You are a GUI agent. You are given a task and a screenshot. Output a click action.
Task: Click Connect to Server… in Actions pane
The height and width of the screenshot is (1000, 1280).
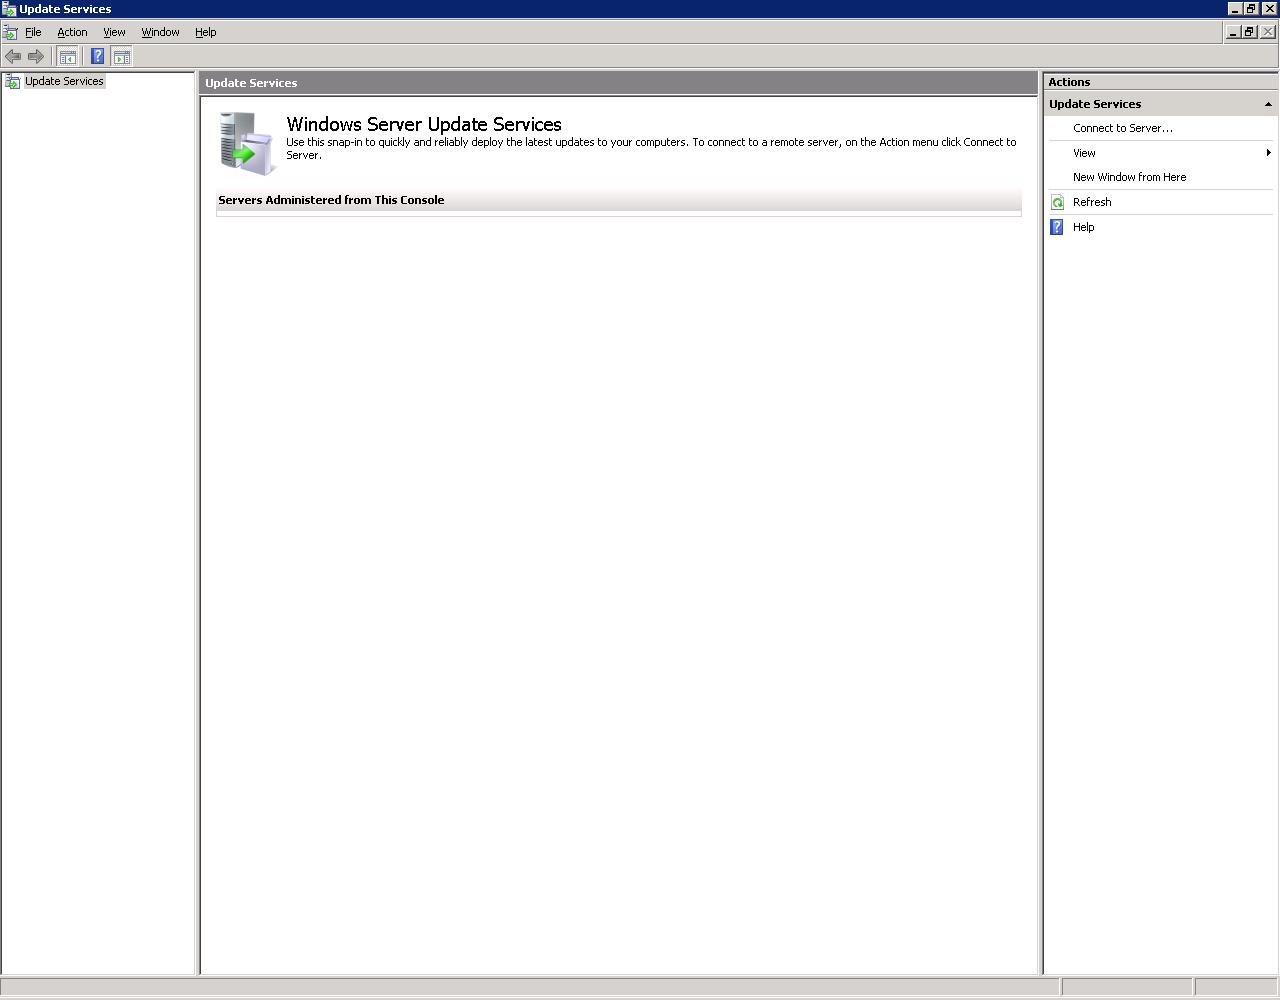[x=1122, y=128]
